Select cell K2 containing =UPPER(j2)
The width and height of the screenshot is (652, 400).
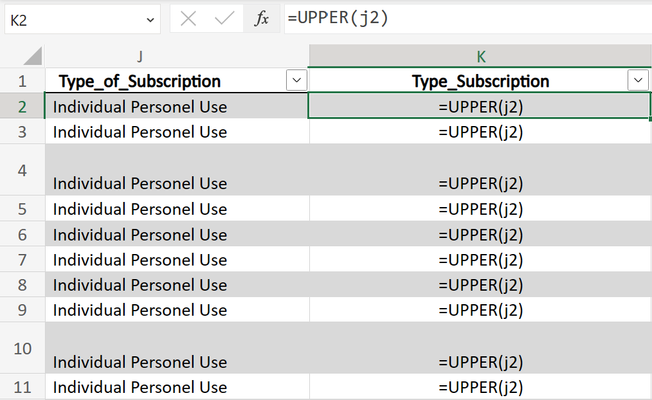pyautogui.click(x=479, y=106)
